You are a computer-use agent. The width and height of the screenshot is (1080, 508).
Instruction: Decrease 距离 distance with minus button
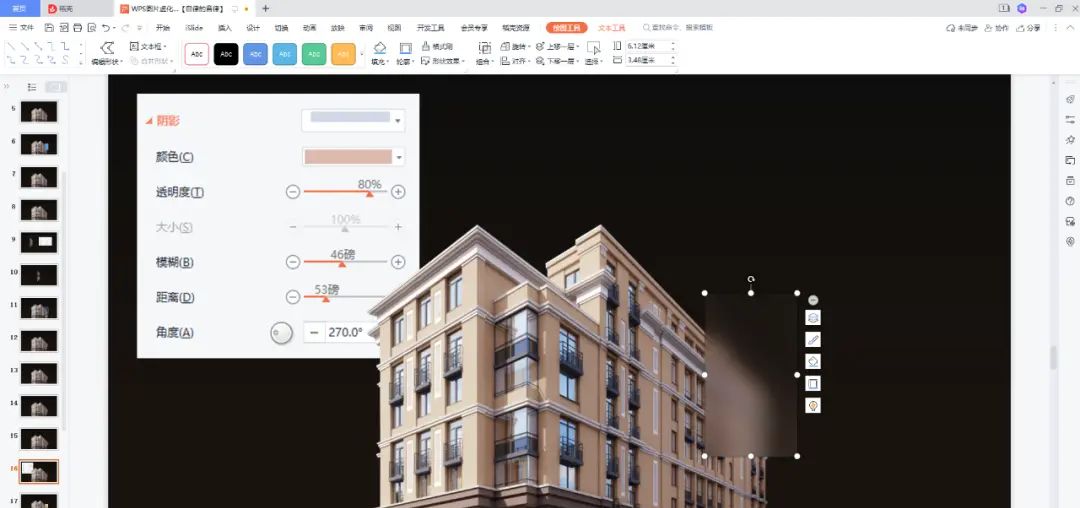(293, 297)
